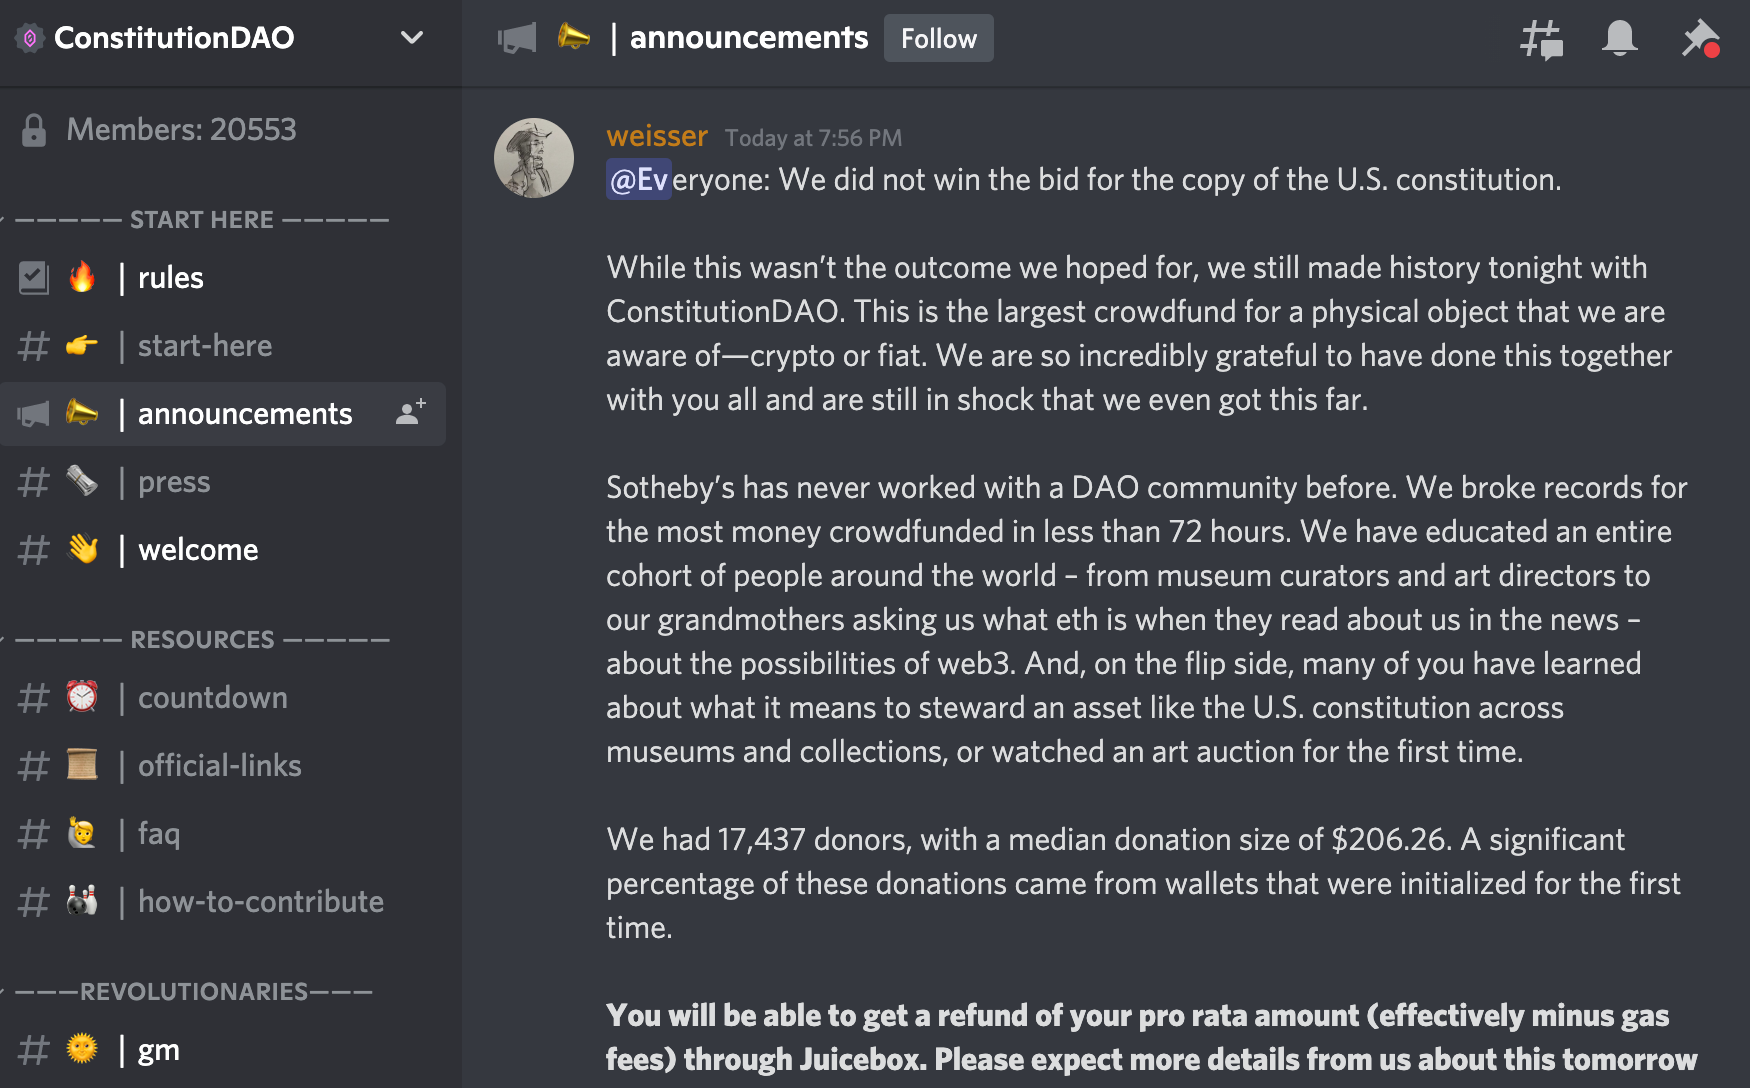Image resolution: width=1750 pixels, height=1088 pixels.
Task: Collapse the RESOURCES category
Action: click(x=202, y=640)
